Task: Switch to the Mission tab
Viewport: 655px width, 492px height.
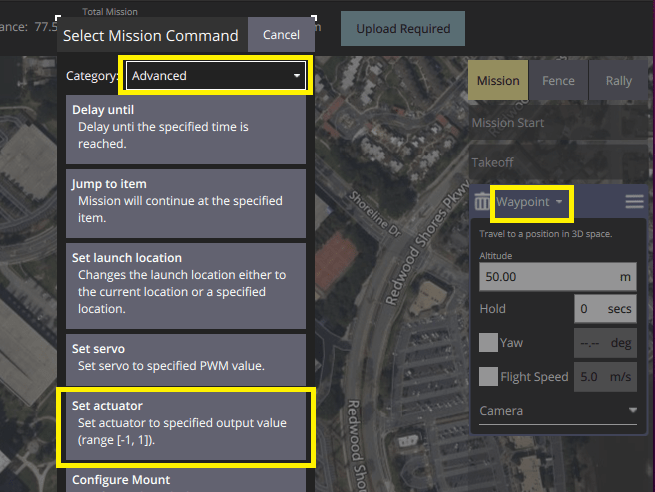Action: [x=498, y=81]
